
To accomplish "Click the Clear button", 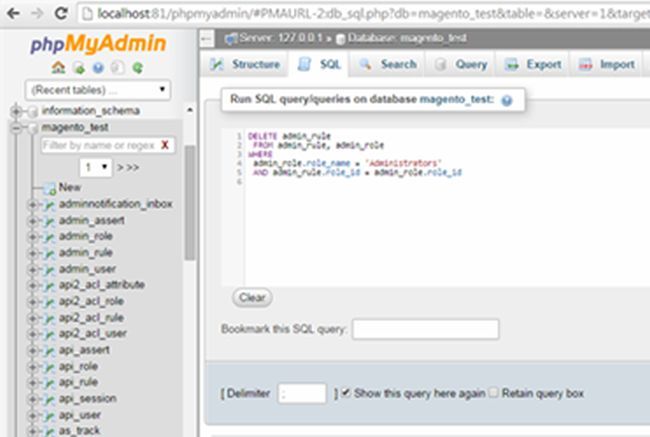I will click(x=252, y=297).
